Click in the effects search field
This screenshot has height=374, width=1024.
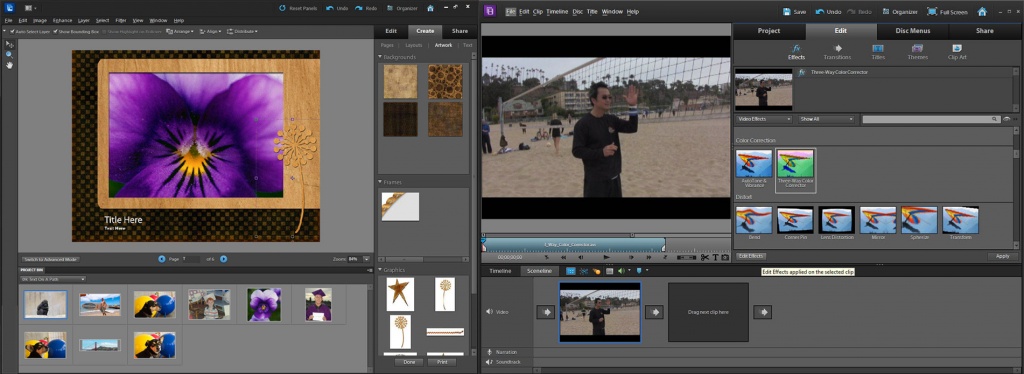pos(931,119)
